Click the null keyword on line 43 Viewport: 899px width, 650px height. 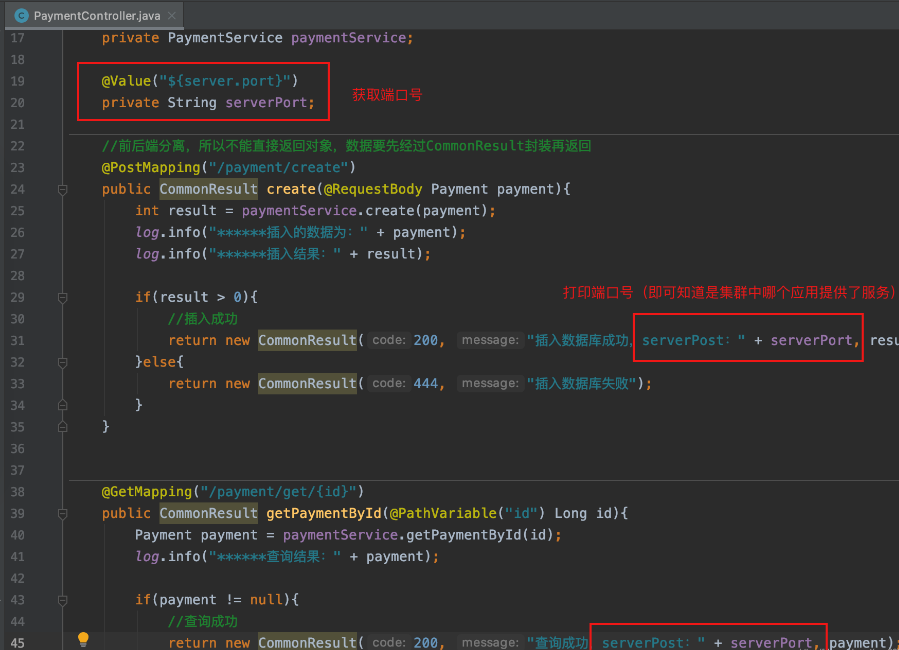coord(266,600)
